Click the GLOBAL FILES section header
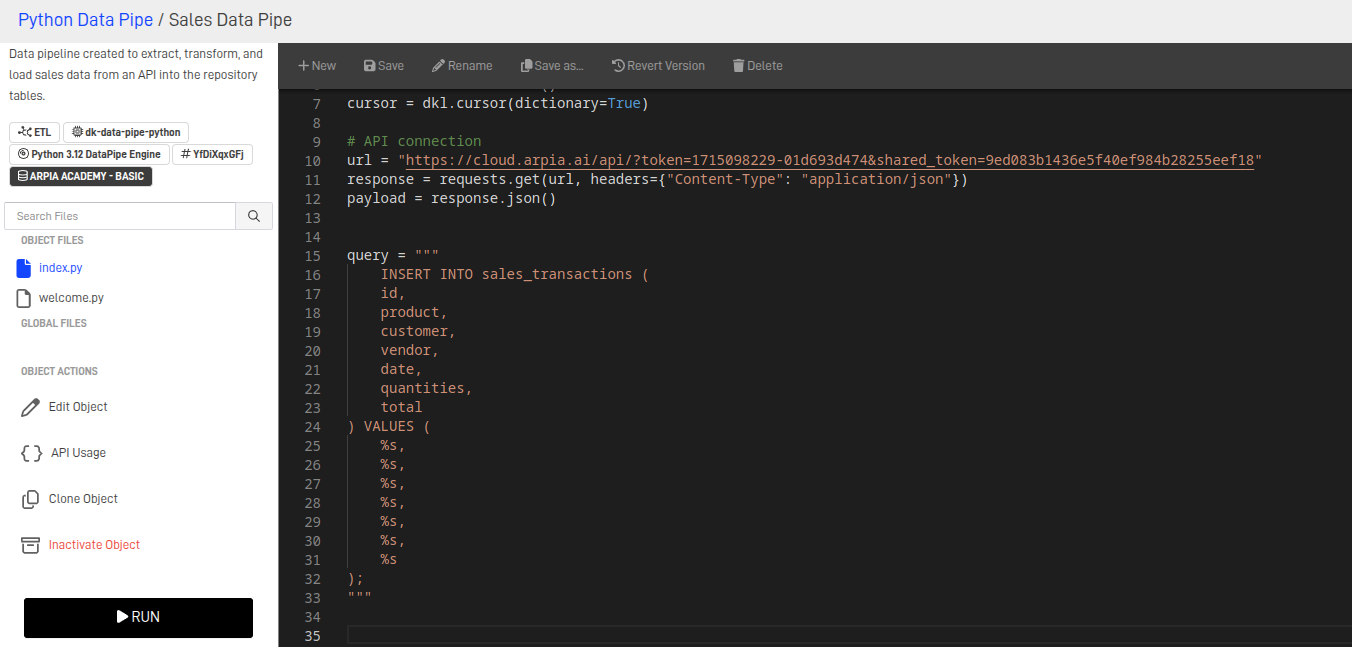This screenshot has width=1352, height=647. (54, 323)
